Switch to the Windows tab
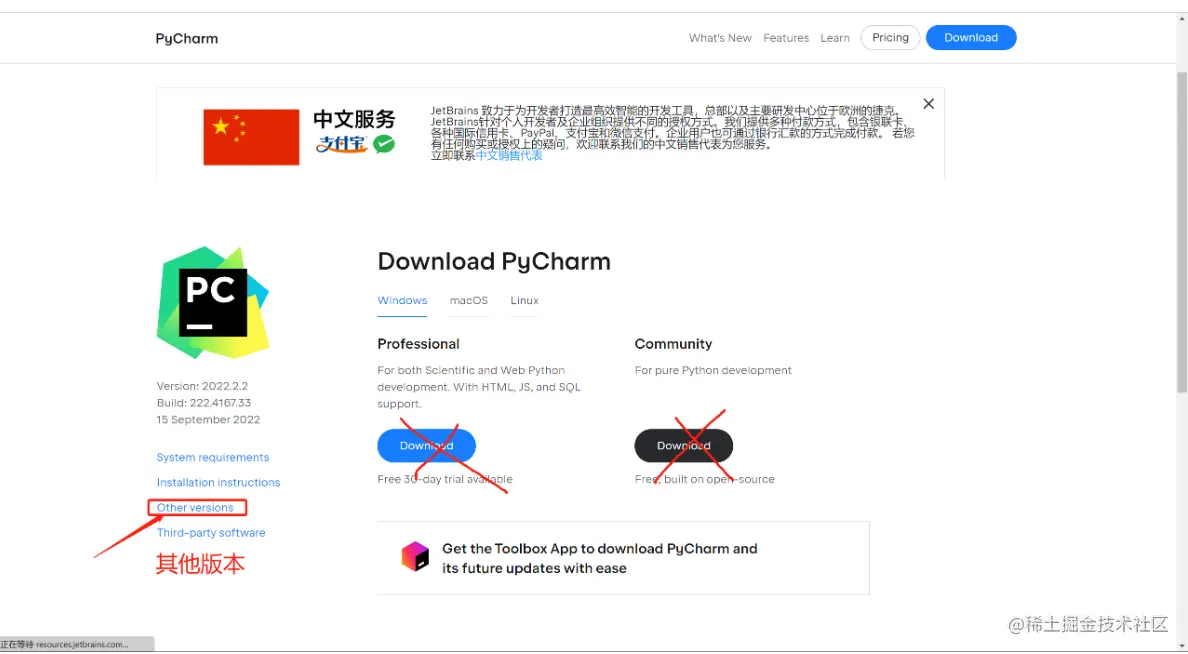 (x=402, y=301)
